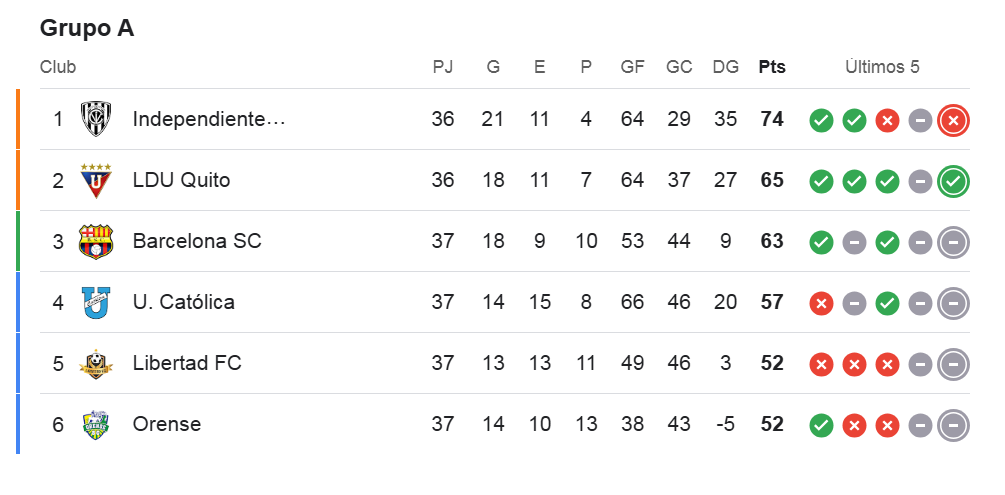Click U. Católica's first red loss icon
1005x495 pixels.
[821, 304]
